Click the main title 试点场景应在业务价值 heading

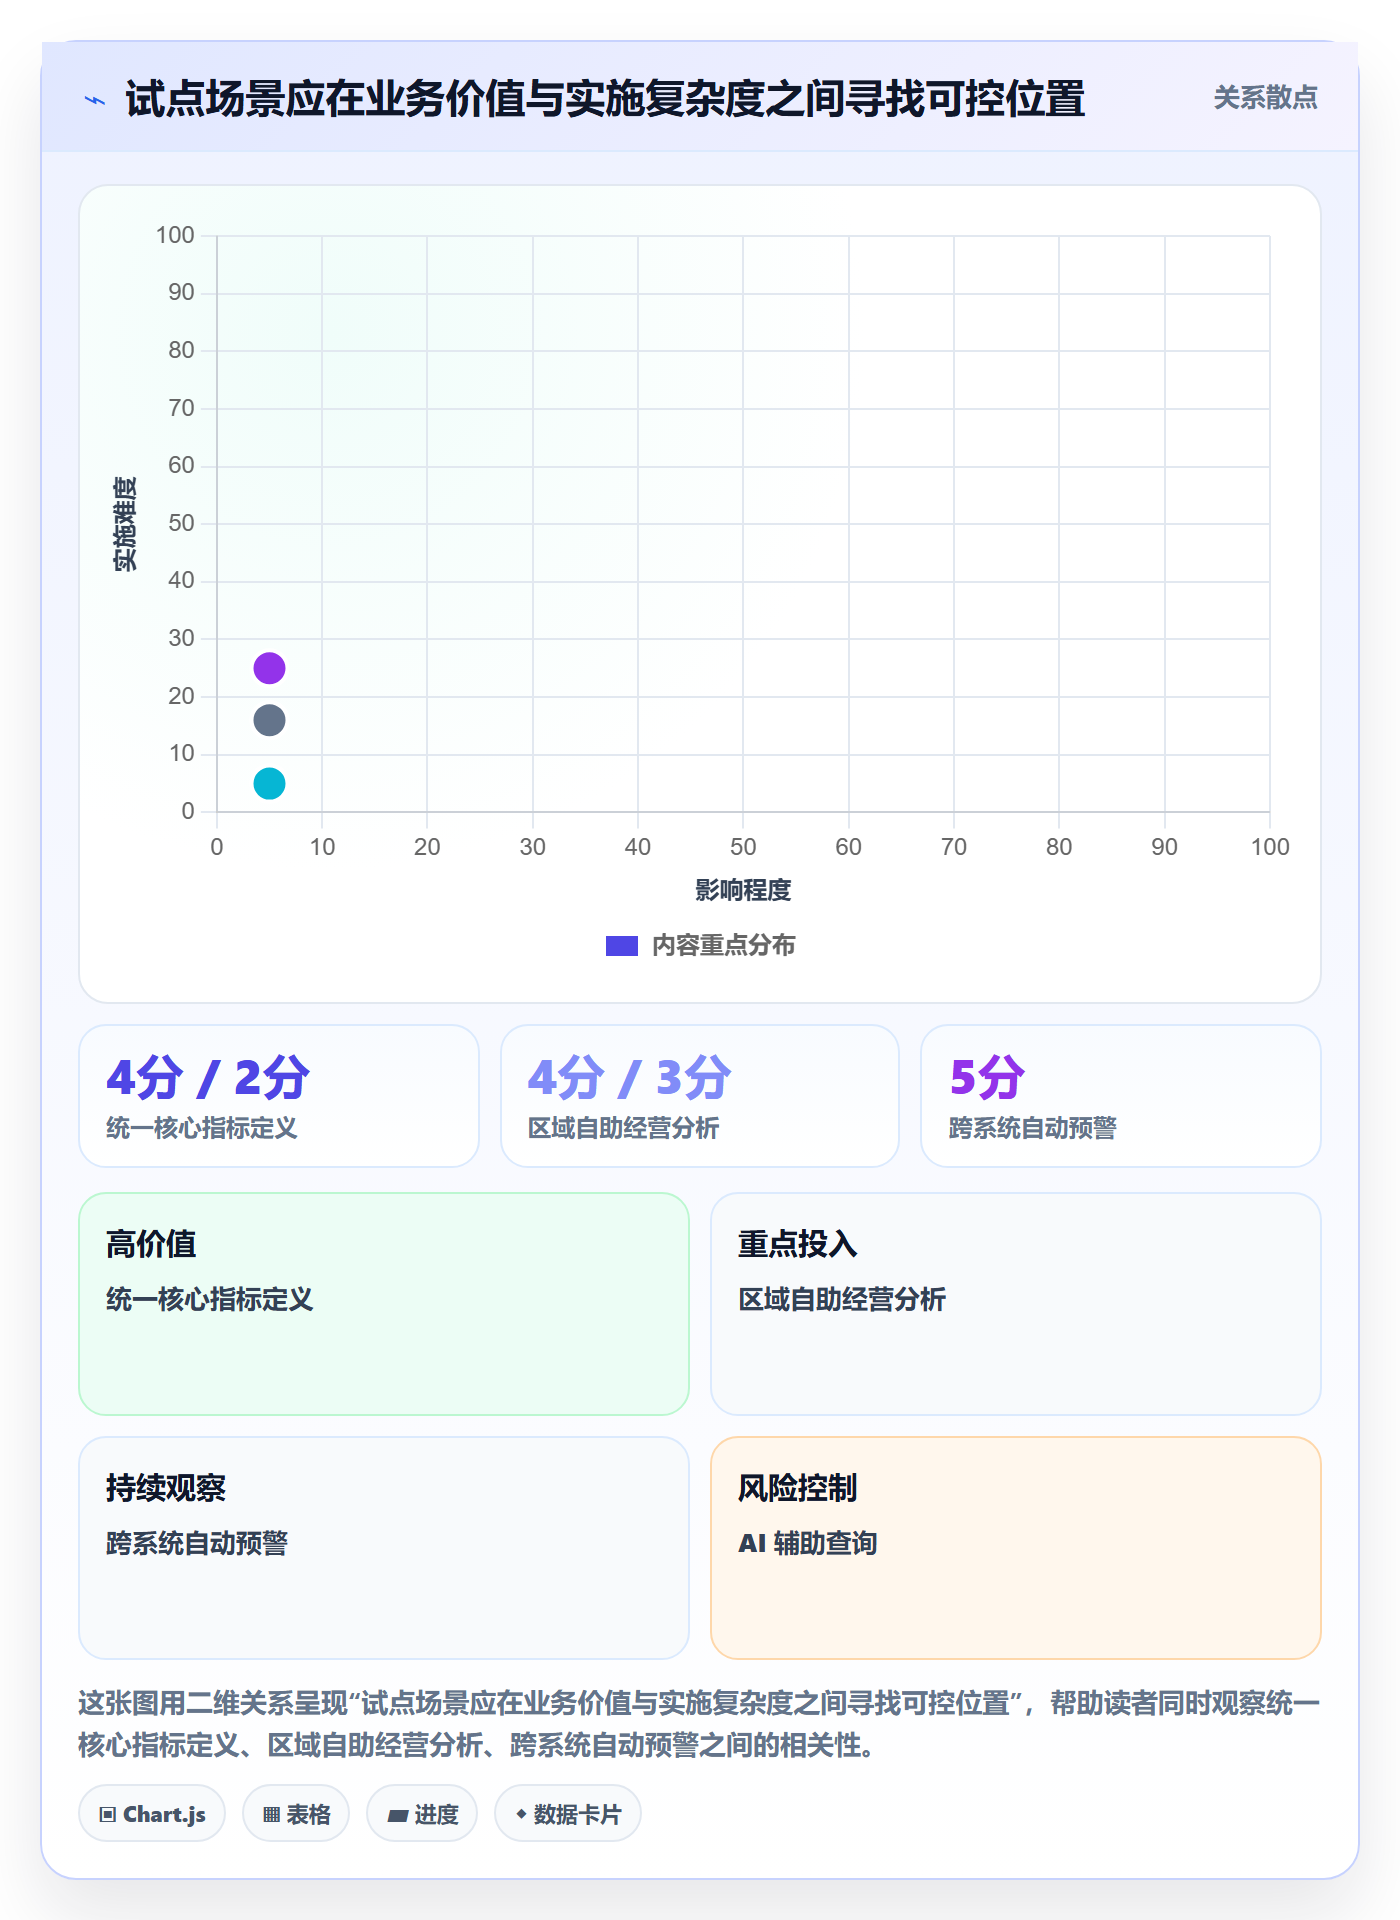coord(605,99)
